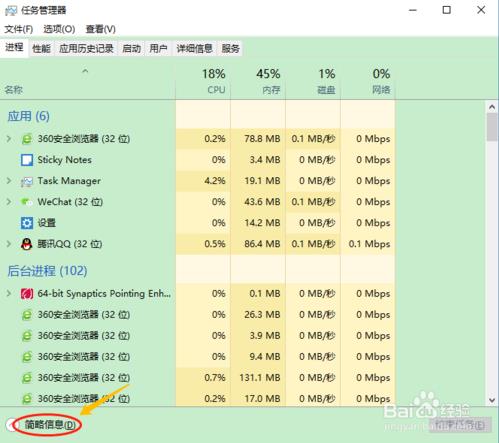Click the 86.4 MB memory cell
This screenshot has width=499, height=443.
[x=258, y=244]
